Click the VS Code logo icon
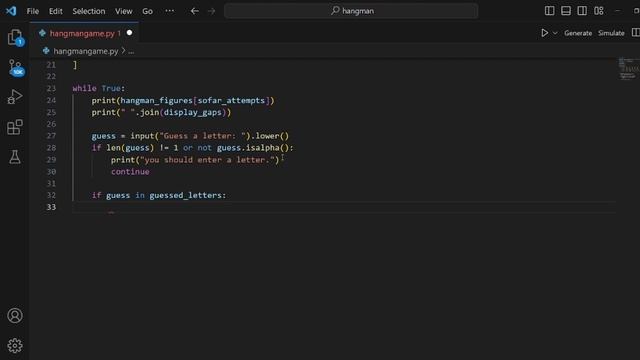The image size is (640, 360). [x=11, y=11]
